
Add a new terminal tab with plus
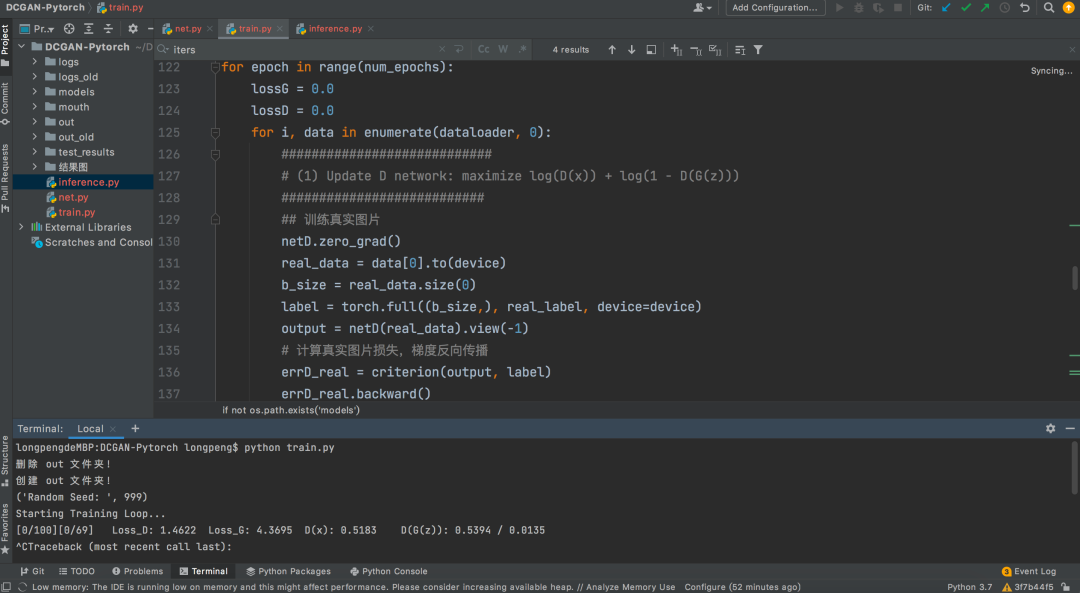tap(135, 428)
